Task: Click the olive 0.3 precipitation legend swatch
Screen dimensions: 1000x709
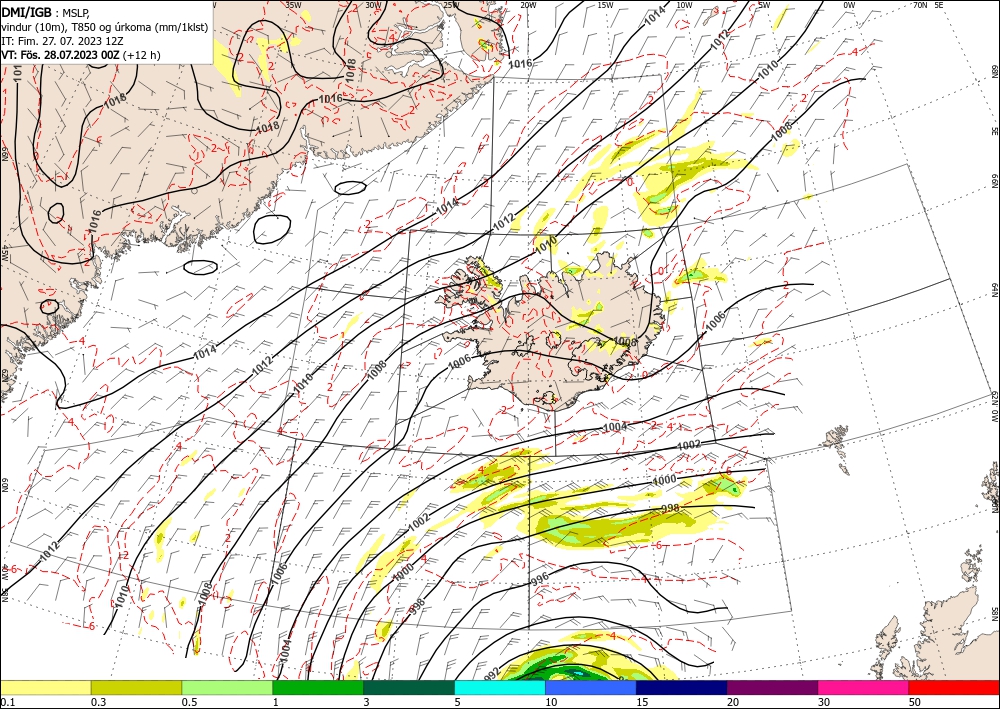Action: pyautogui.click(x=136, y=687)
